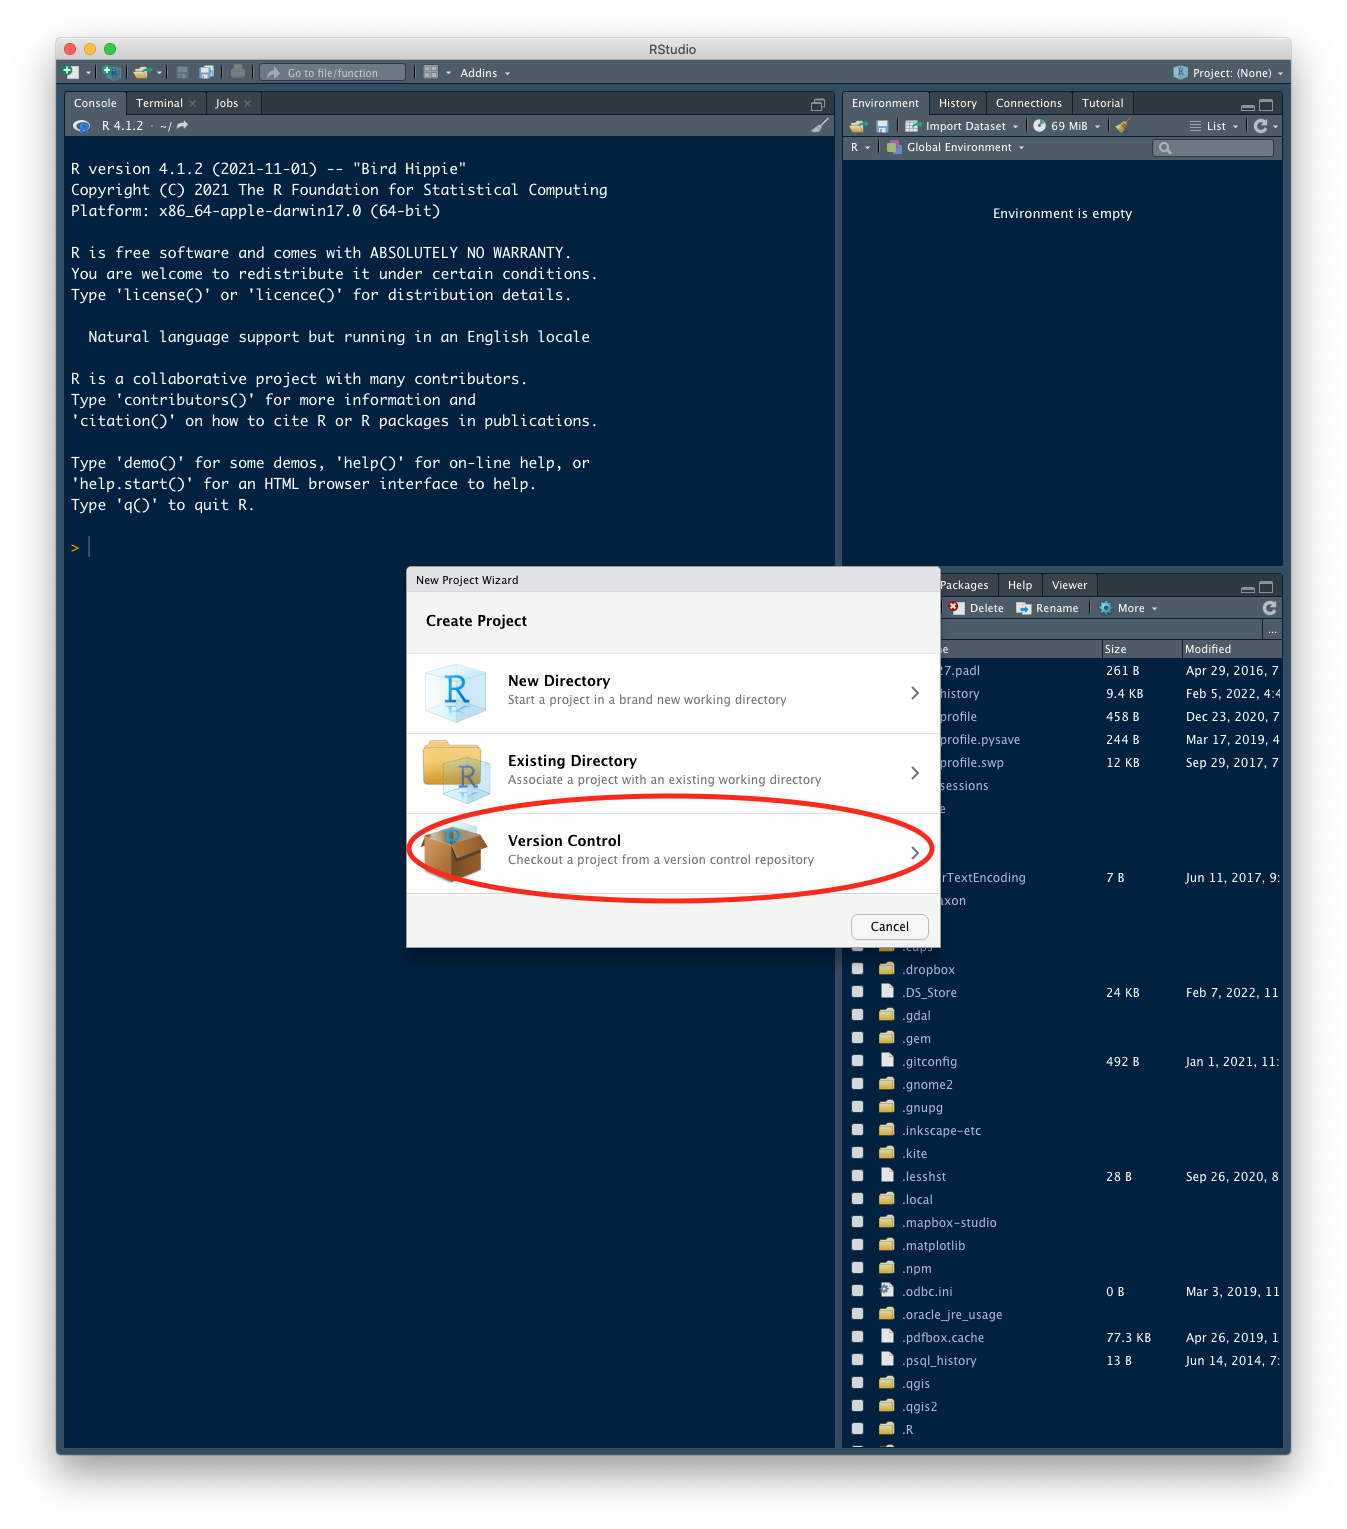Click the More gear icon in Files pane
Viewport: 1347px width, 1529px height.
1106,608
